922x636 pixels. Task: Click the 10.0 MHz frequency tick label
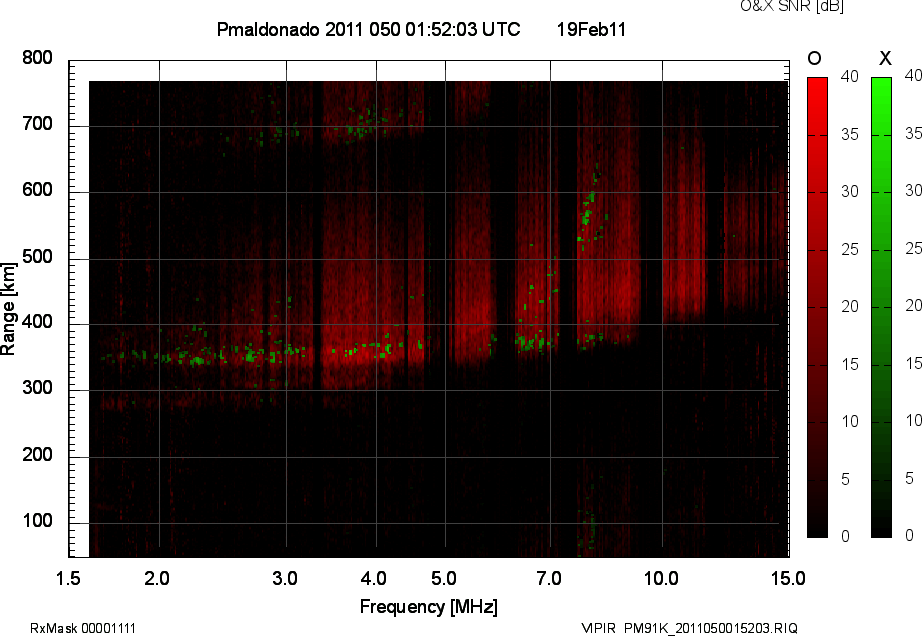pyautogui.click(x=661, y=579)
